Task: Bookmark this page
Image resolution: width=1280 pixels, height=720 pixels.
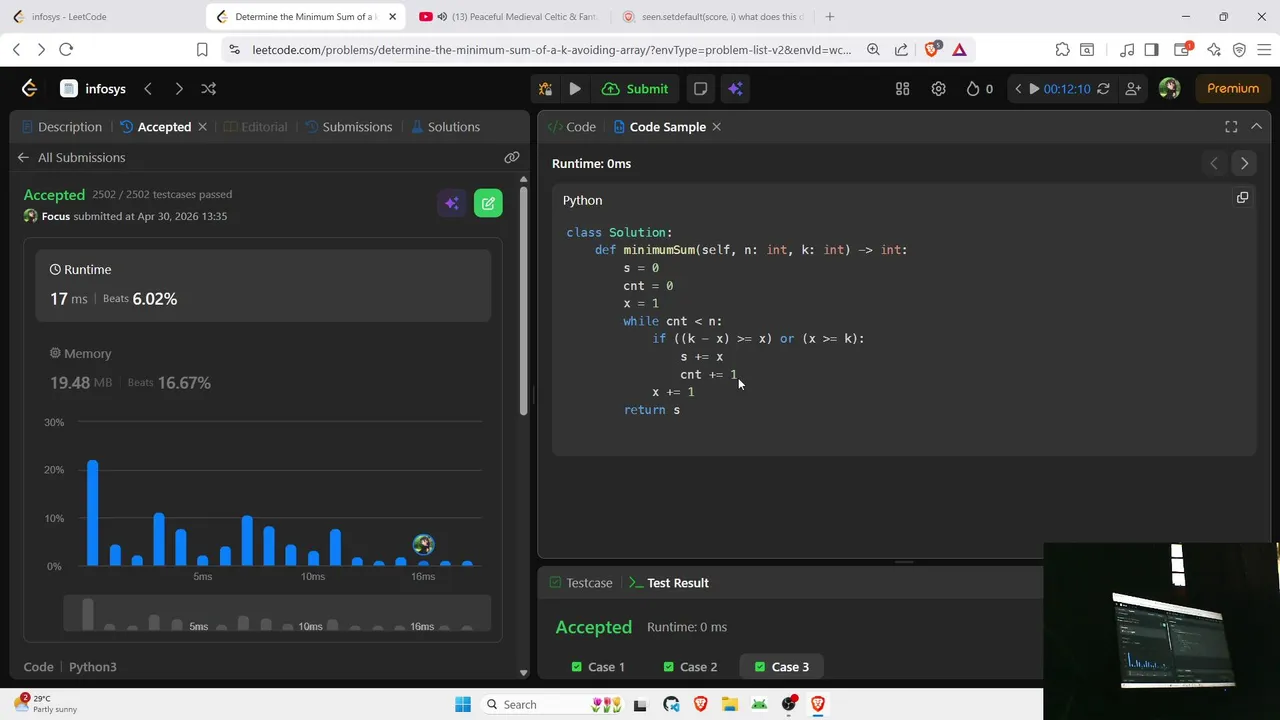Action: click(x=202, y=50)
